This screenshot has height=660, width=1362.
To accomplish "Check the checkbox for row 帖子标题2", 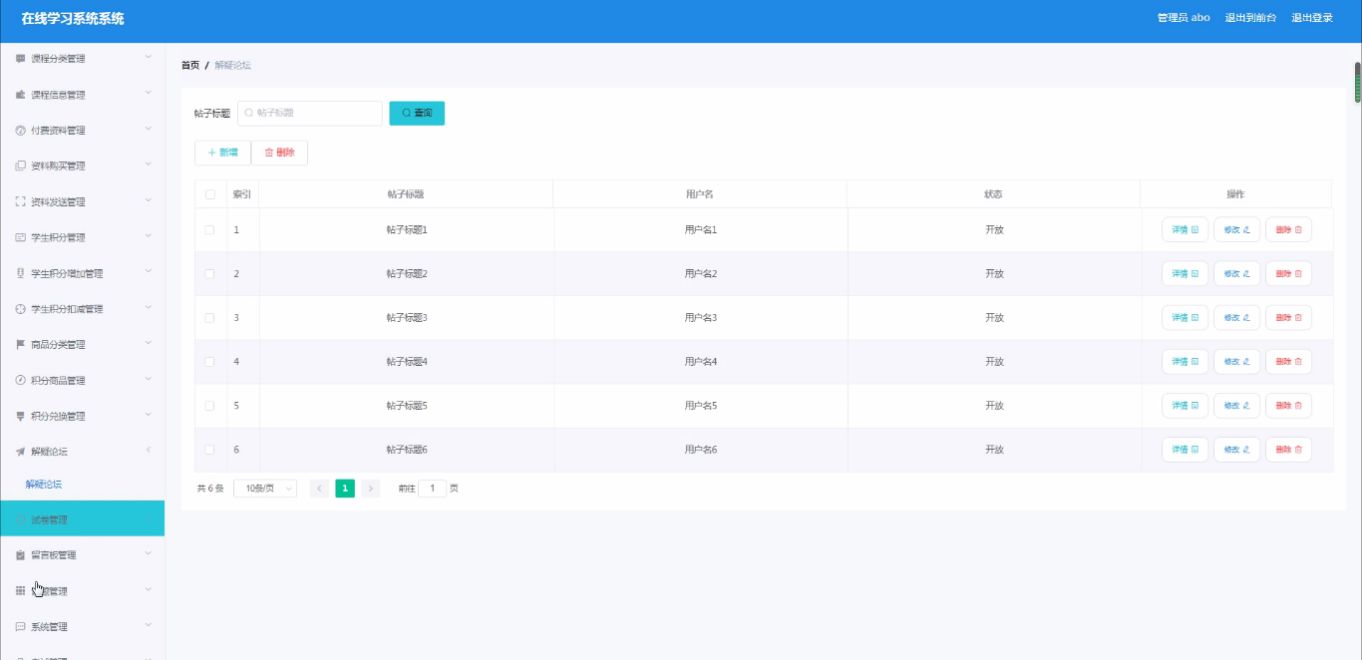I will [210, 274].
